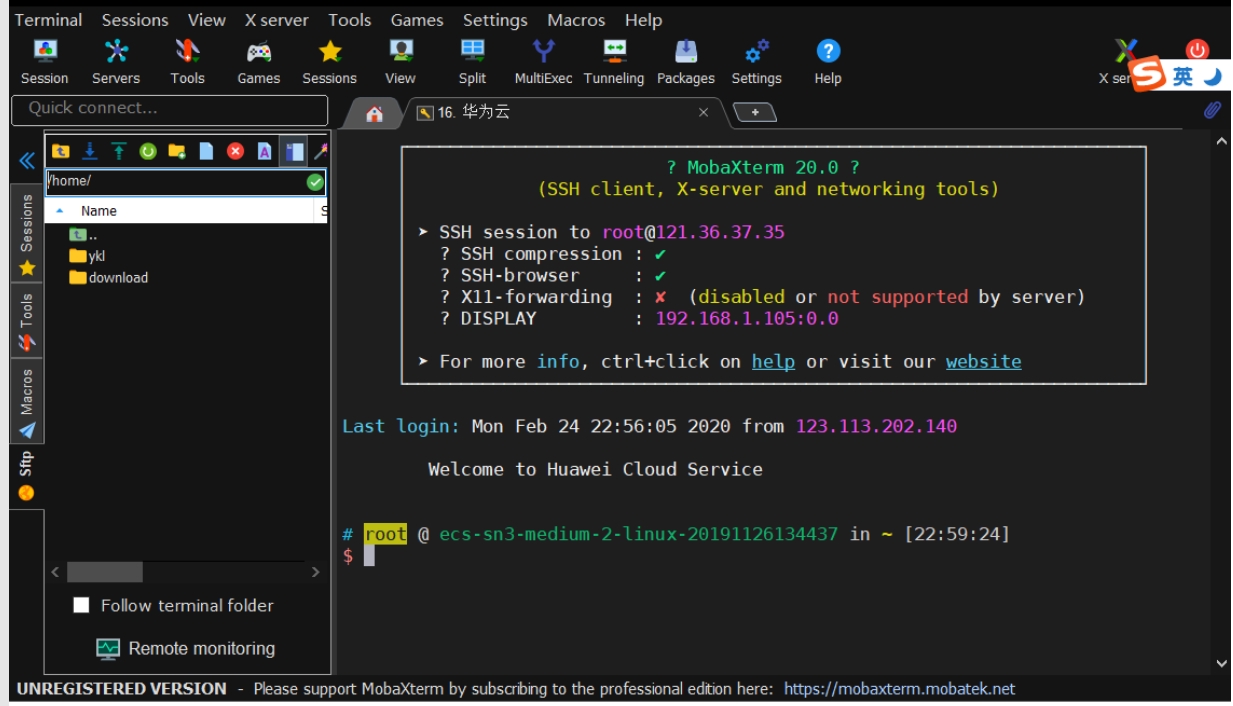The height and width of the screenshot is (706, 1233).
Task: Open the Settings gears toolbar icon
Action: pos(756,62)
